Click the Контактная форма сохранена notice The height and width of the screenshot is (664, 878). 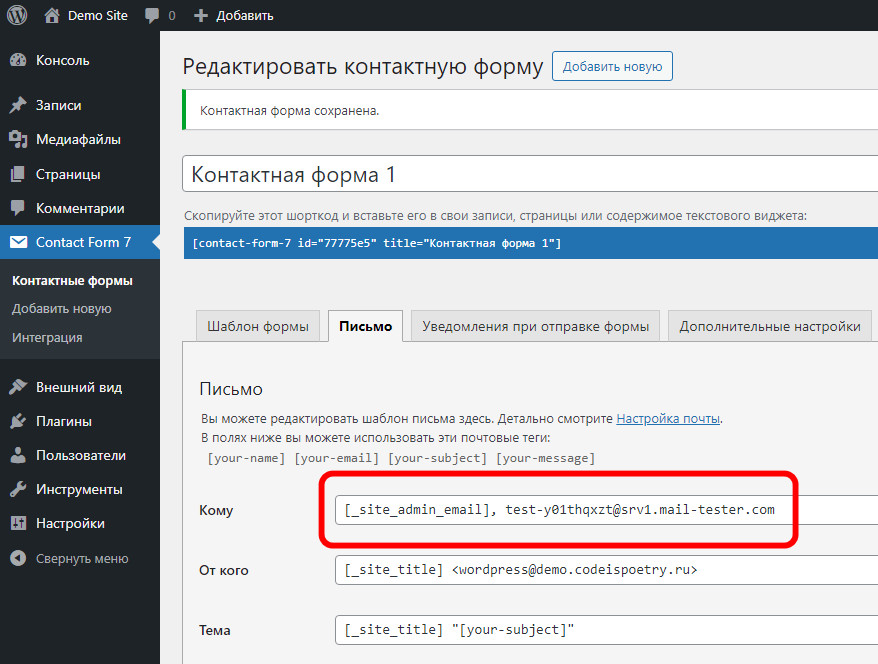coord(530,110)
